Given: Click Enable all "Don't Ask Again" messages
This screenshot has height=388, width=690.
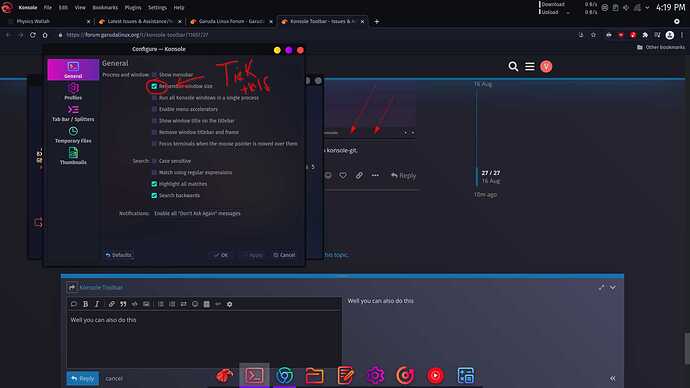Looking at the screenshot, I should click(x=197, y=213).
